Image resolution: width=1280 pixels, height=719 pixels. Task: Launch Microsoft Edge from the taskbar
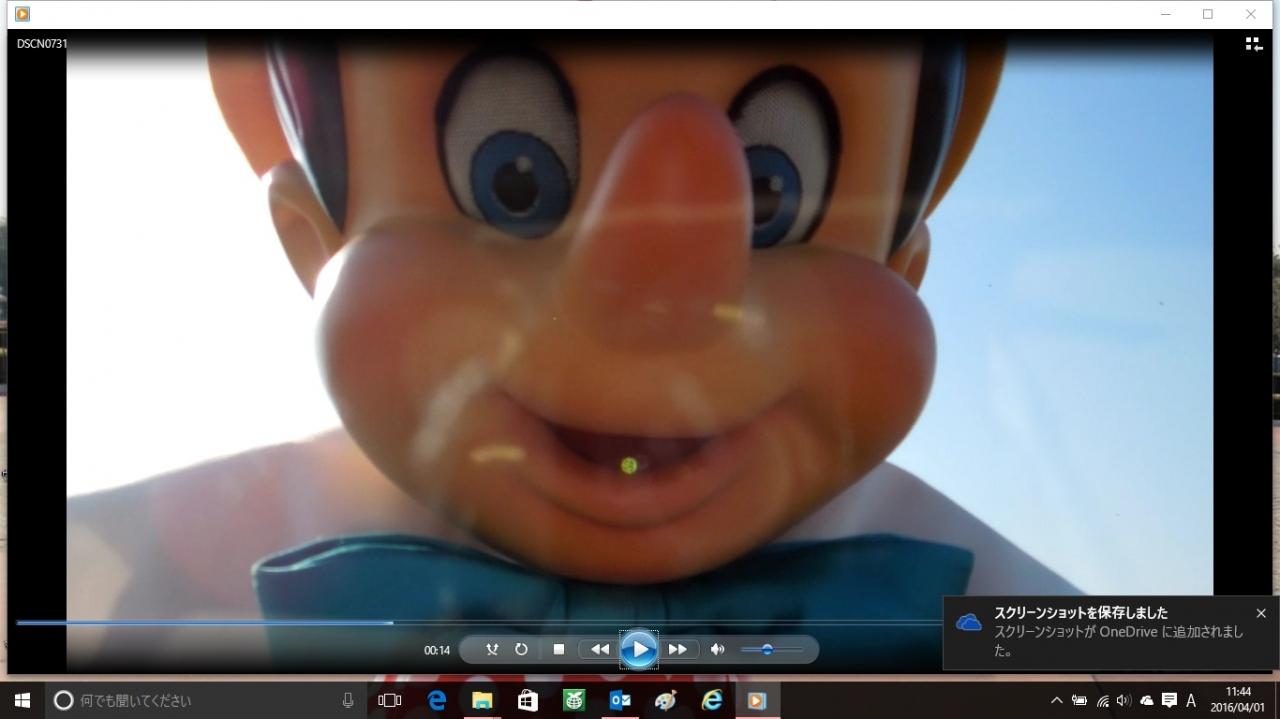pos(437,700)
